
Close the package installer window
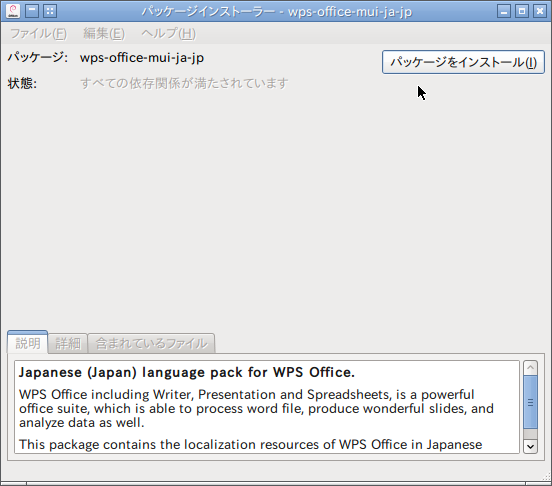[540, 11]
